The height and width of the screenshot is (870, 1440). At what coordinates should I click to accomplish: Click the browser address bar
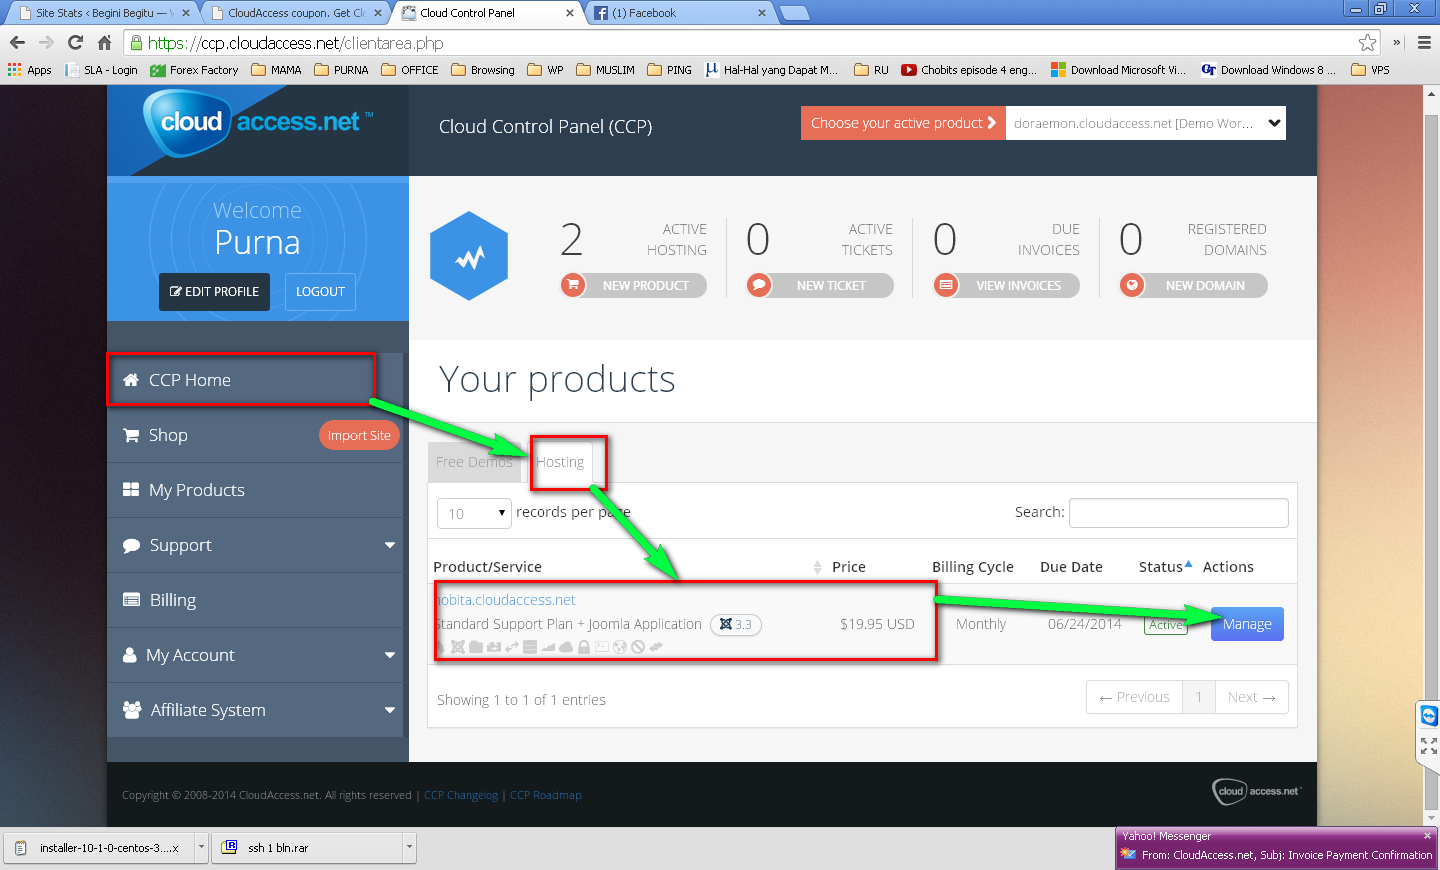(x=750, y=42)
